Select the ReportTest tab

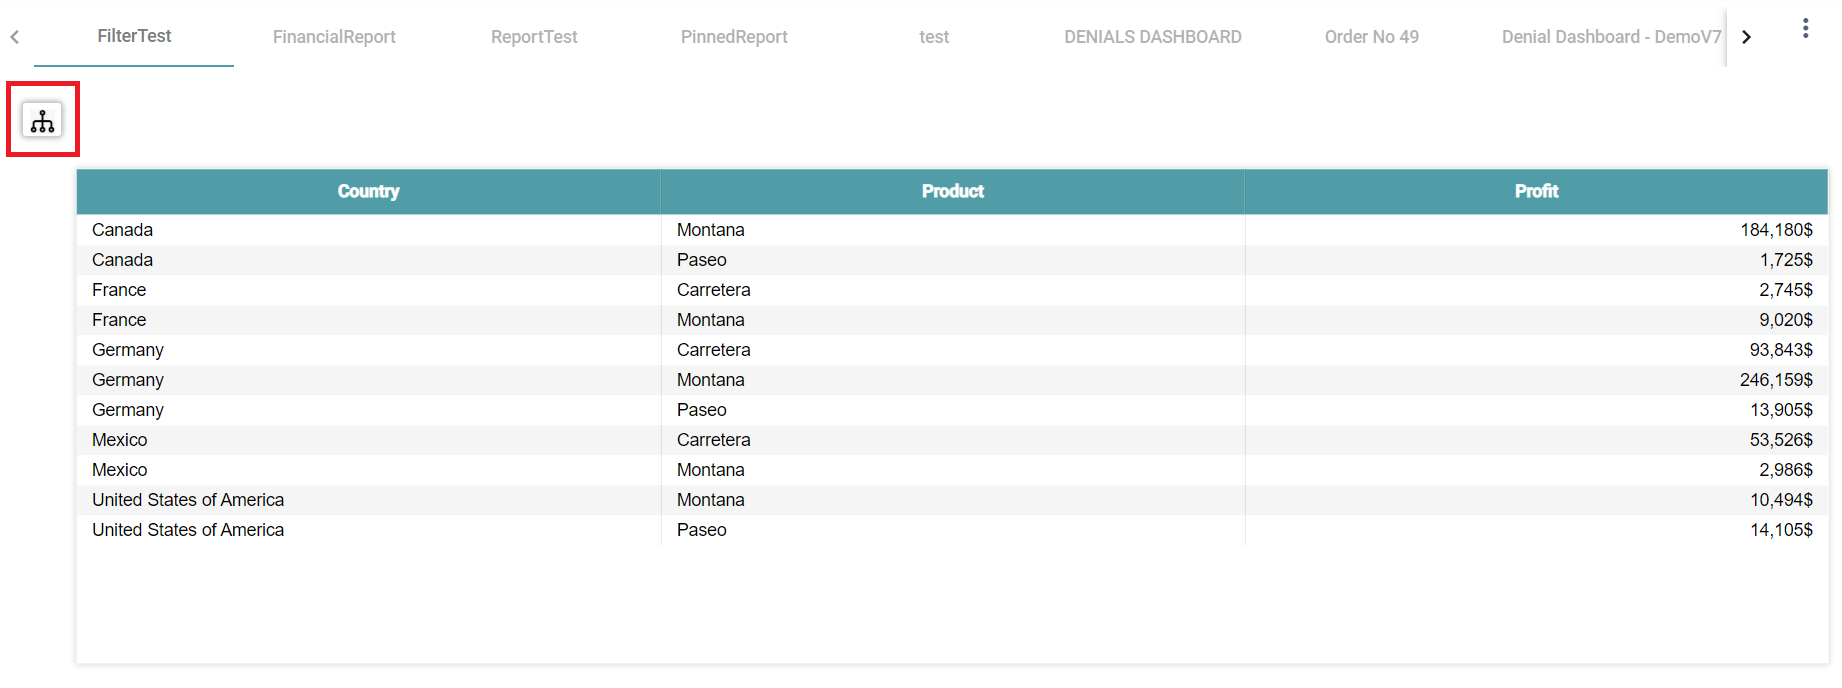click(x=534, y=37)
